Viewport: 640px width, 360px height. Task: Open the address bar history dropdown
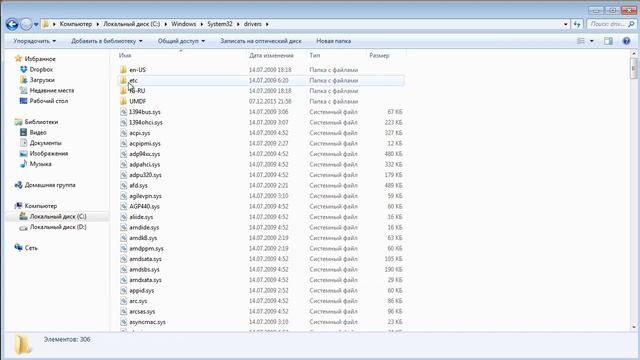click(565, 24)
